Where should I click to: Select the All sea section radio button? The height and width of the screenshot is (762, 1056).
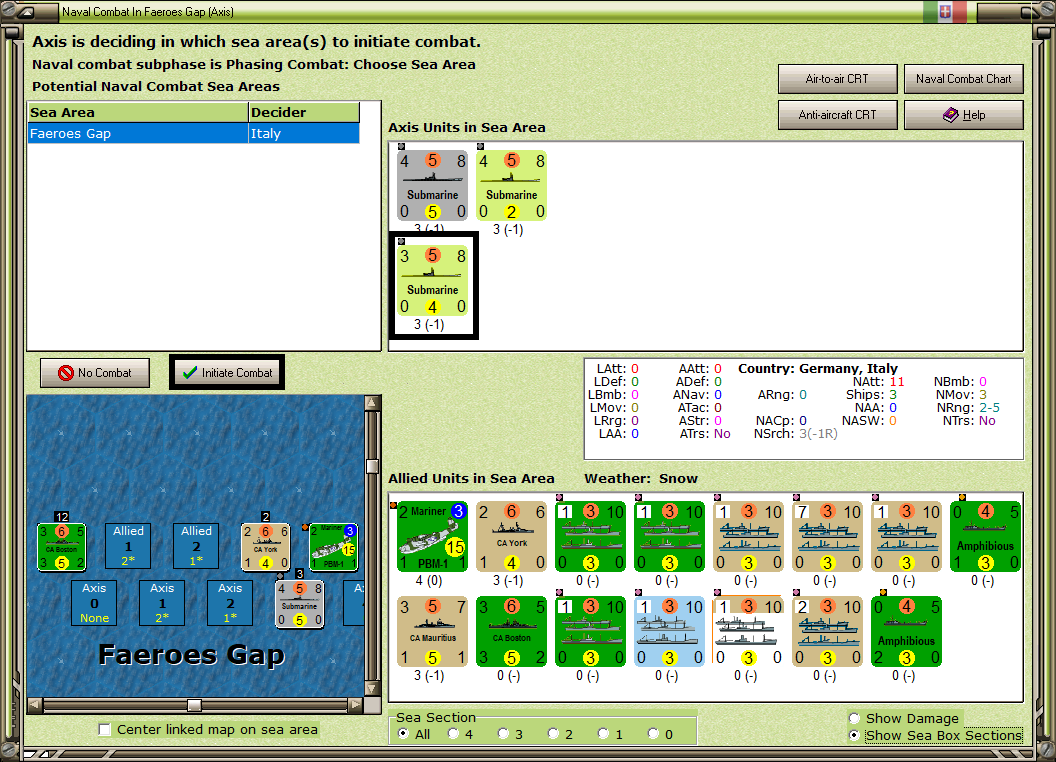click(x=403, y=734)
